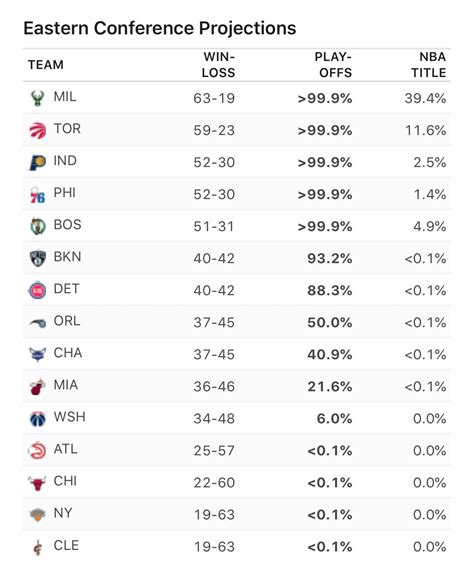Open the ORL team link
The height and width of the screenshot is (572, 474).
pos(67,321)
